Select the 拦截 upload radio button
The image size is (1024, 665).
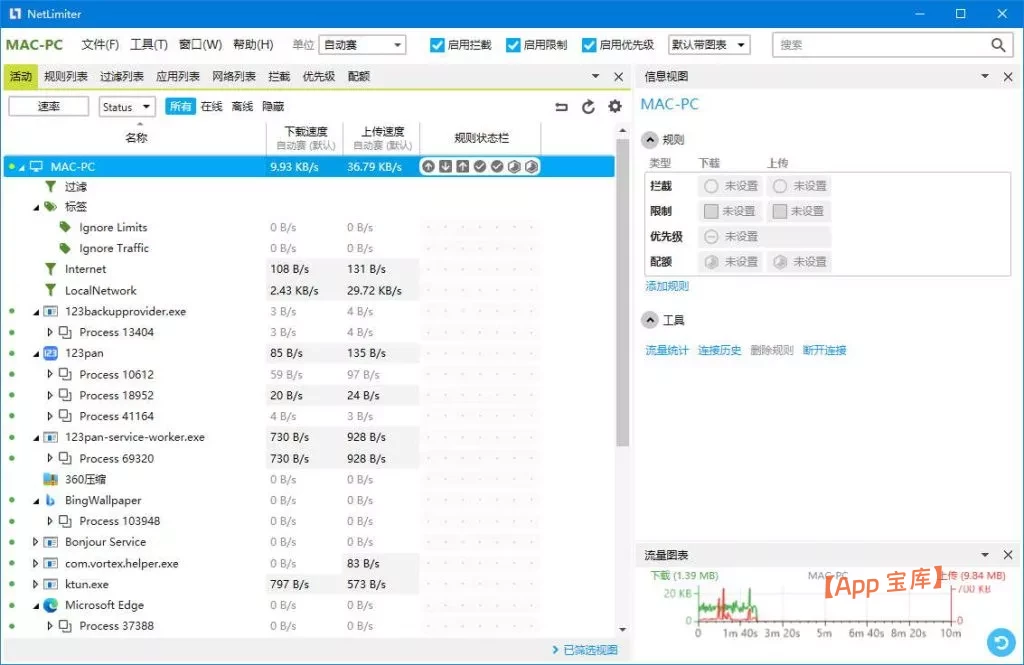click(780, 187)
